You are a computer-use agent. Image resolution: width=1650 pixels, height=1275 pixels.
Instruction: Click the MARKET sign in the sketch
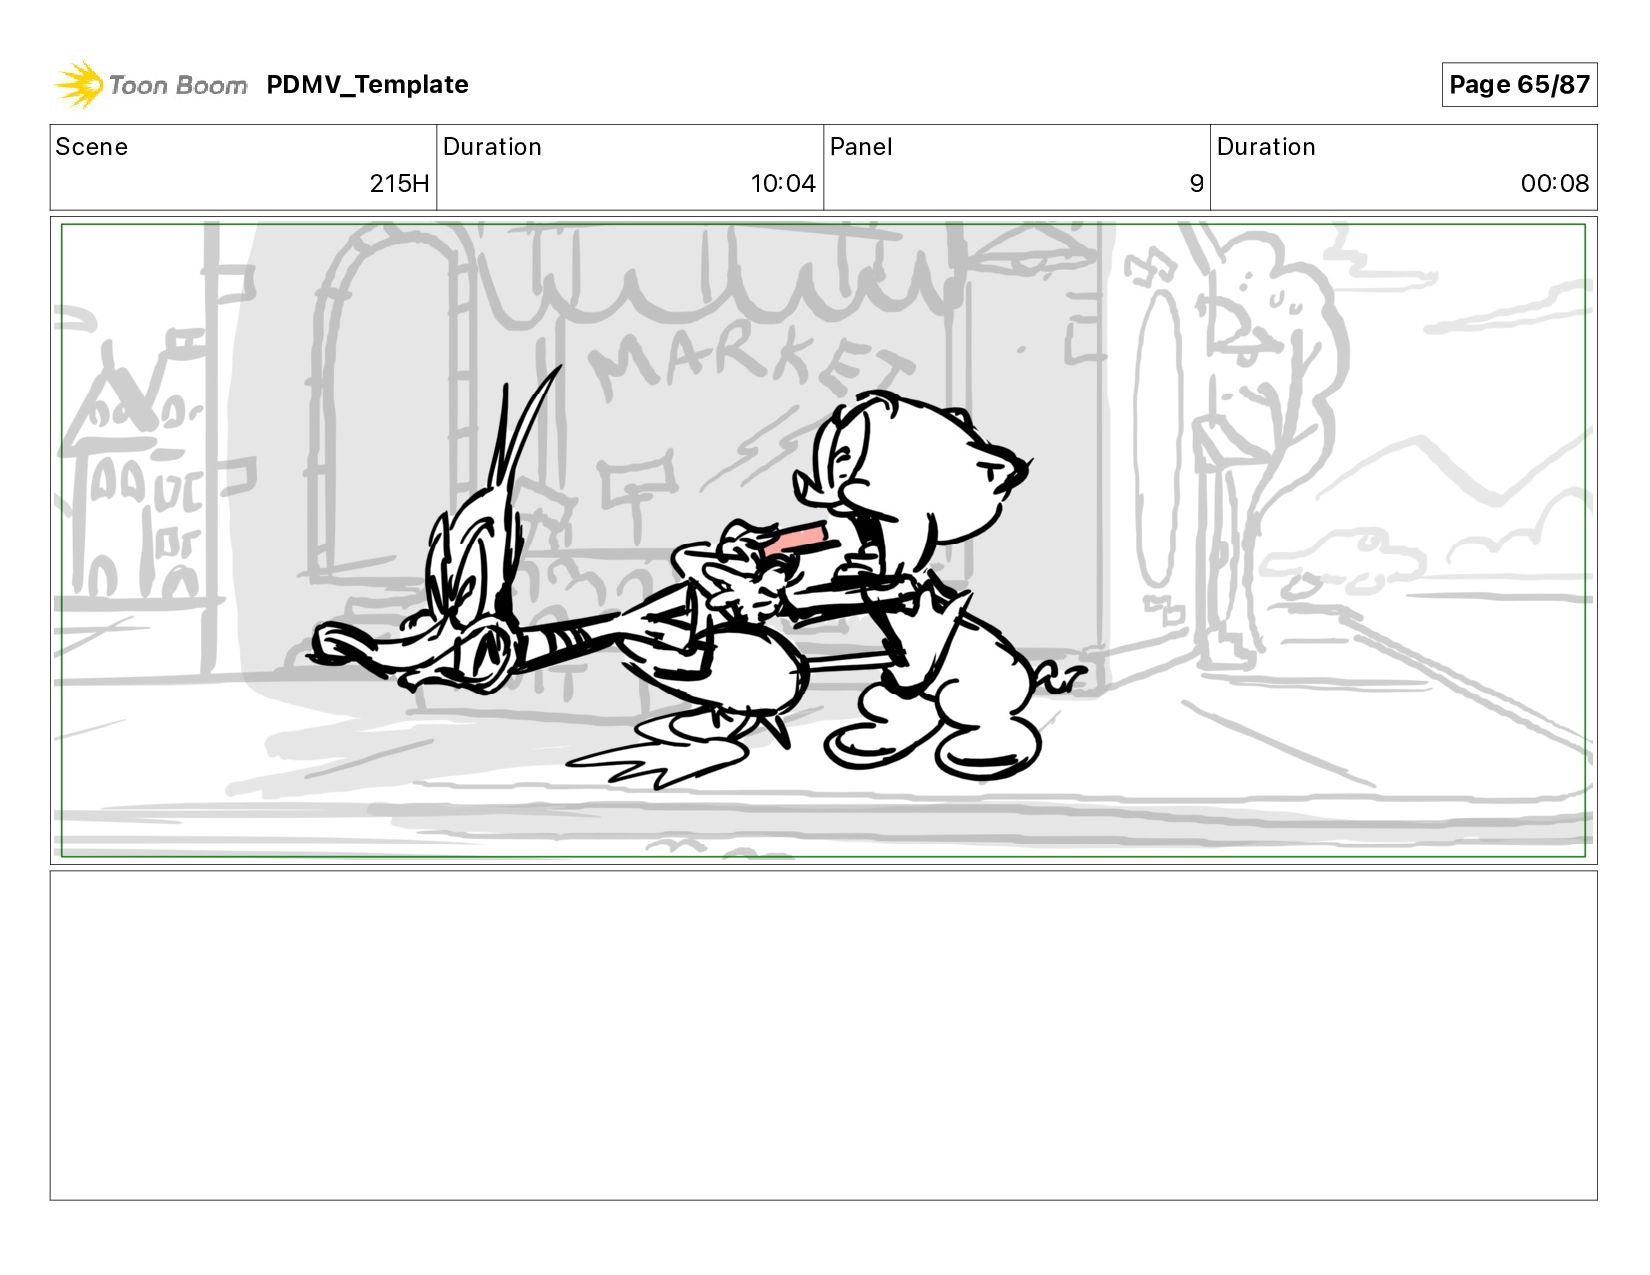pos(750,360)
